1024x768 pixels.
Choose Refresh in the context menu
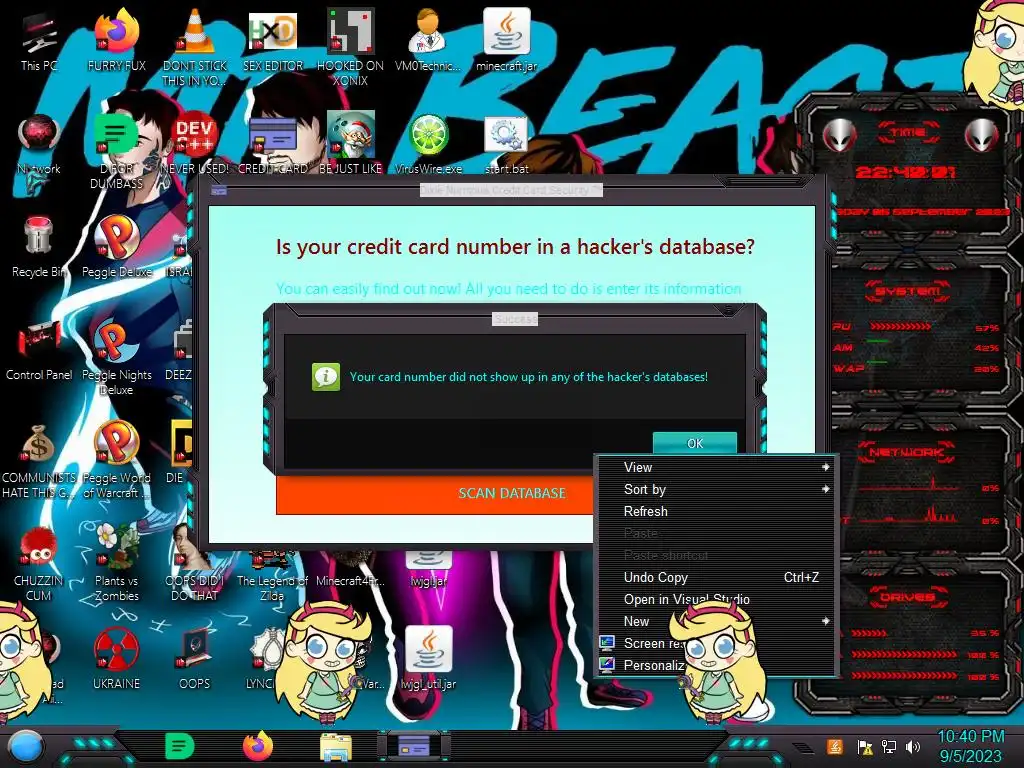(716, 511)
